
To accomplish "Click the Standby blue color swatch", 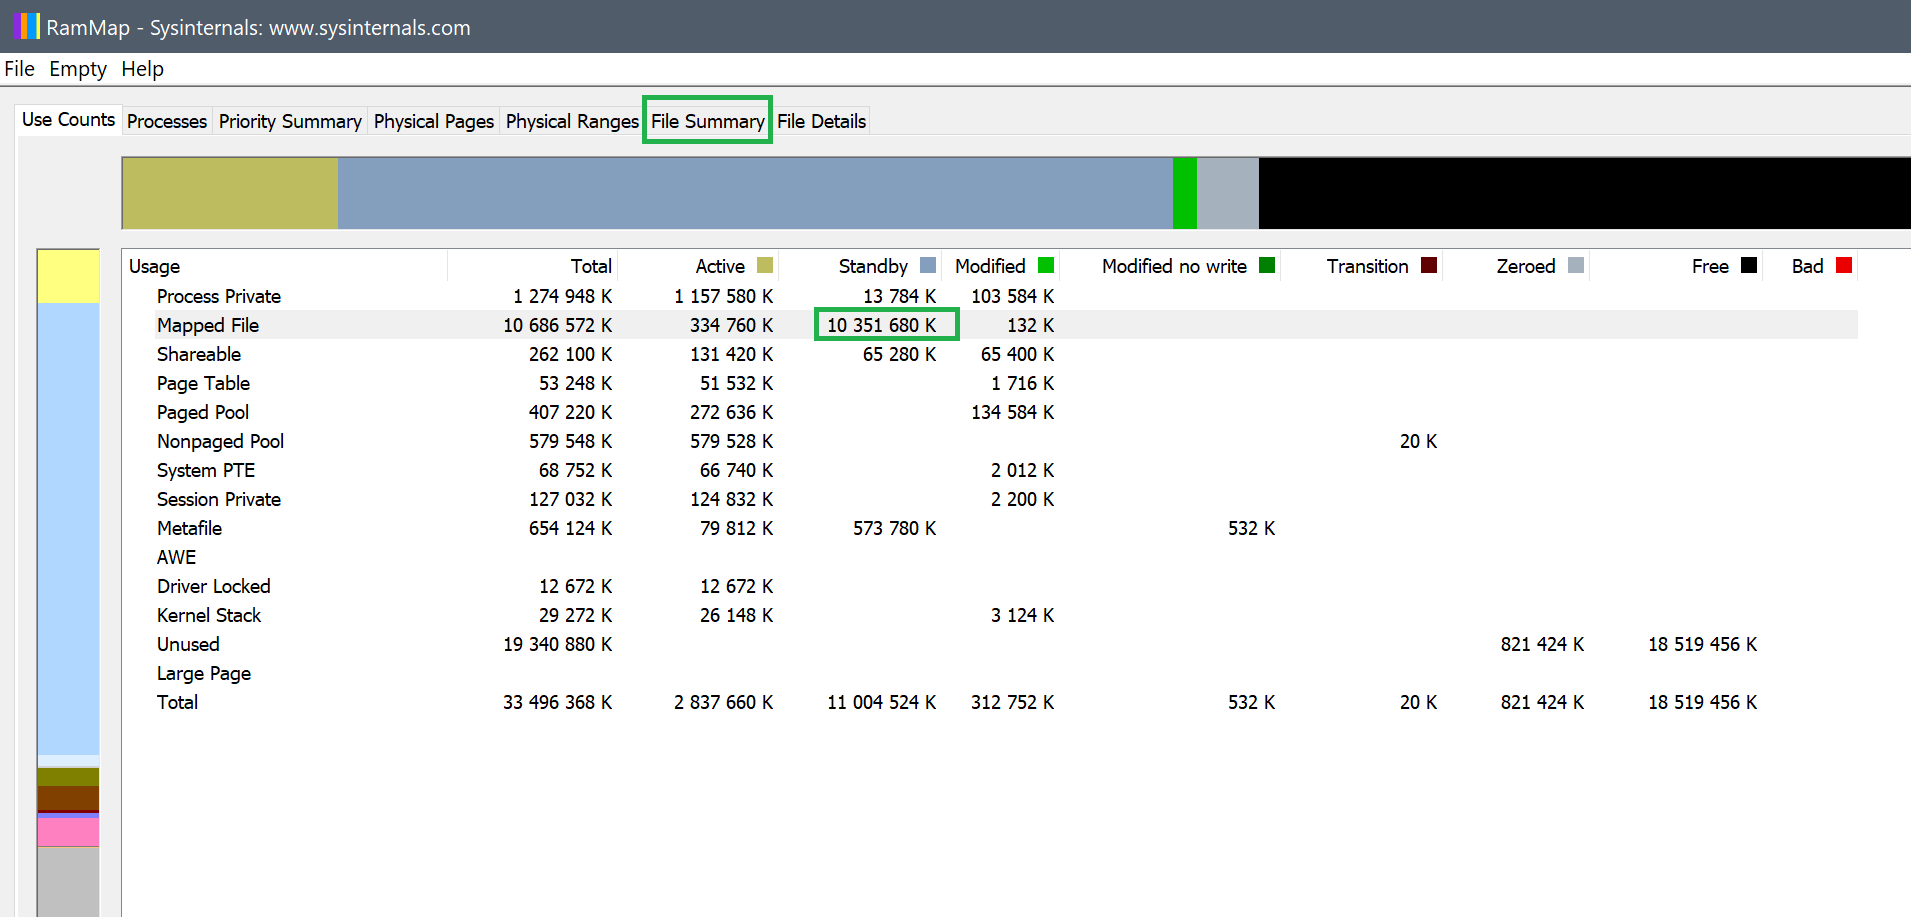I will click(928, 265).
